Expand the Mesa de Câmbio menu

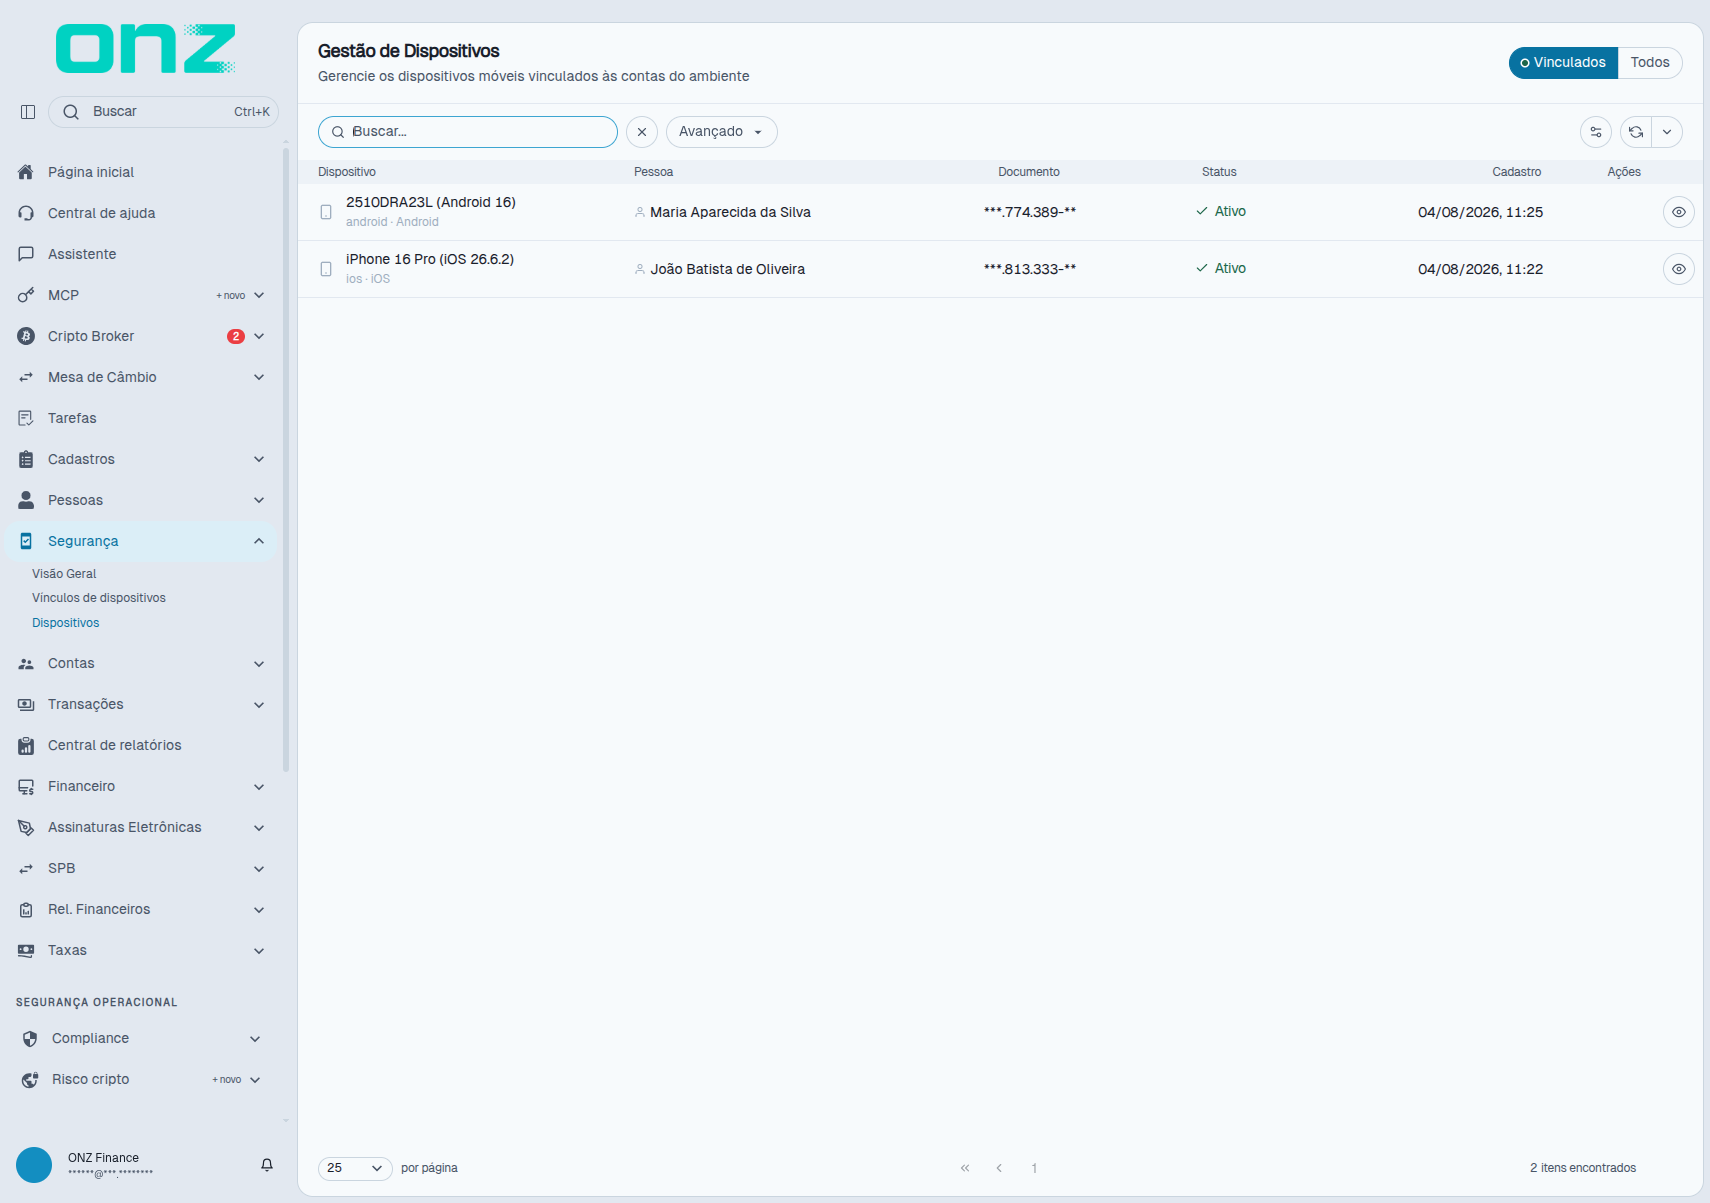[140, 377]
